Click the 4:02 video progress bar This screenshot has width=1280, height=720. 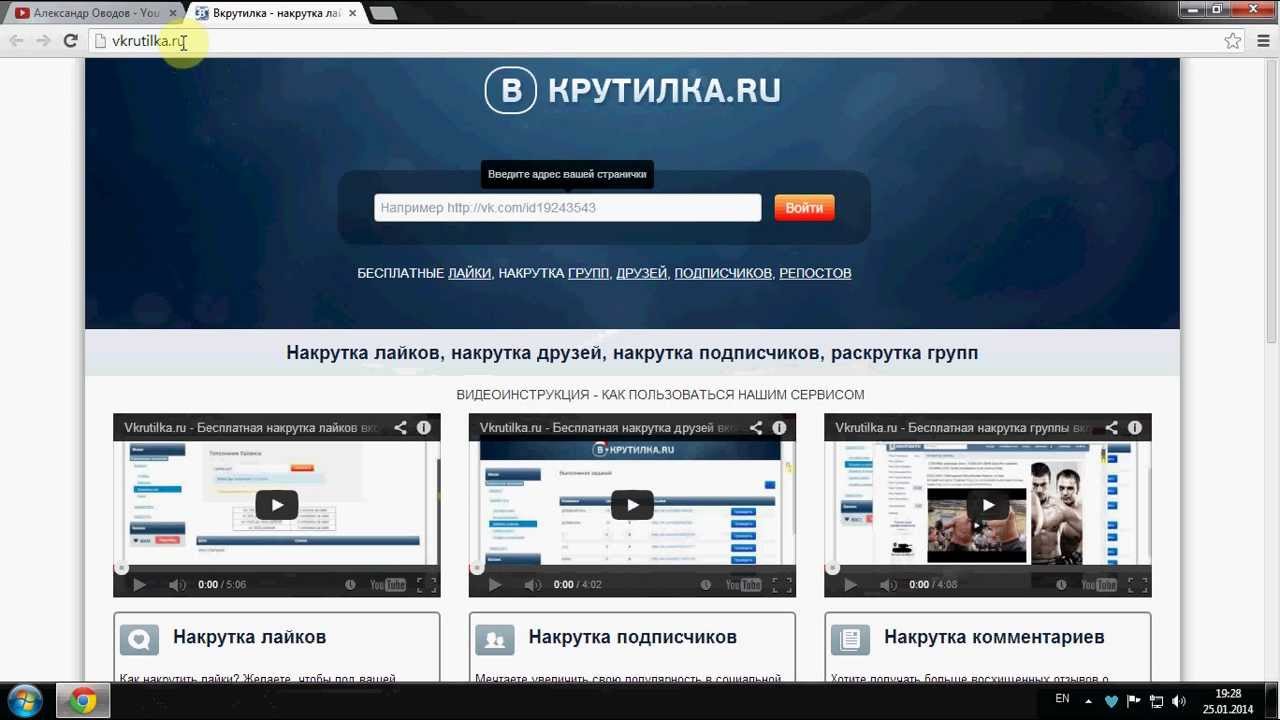click(x=632, y=569)
